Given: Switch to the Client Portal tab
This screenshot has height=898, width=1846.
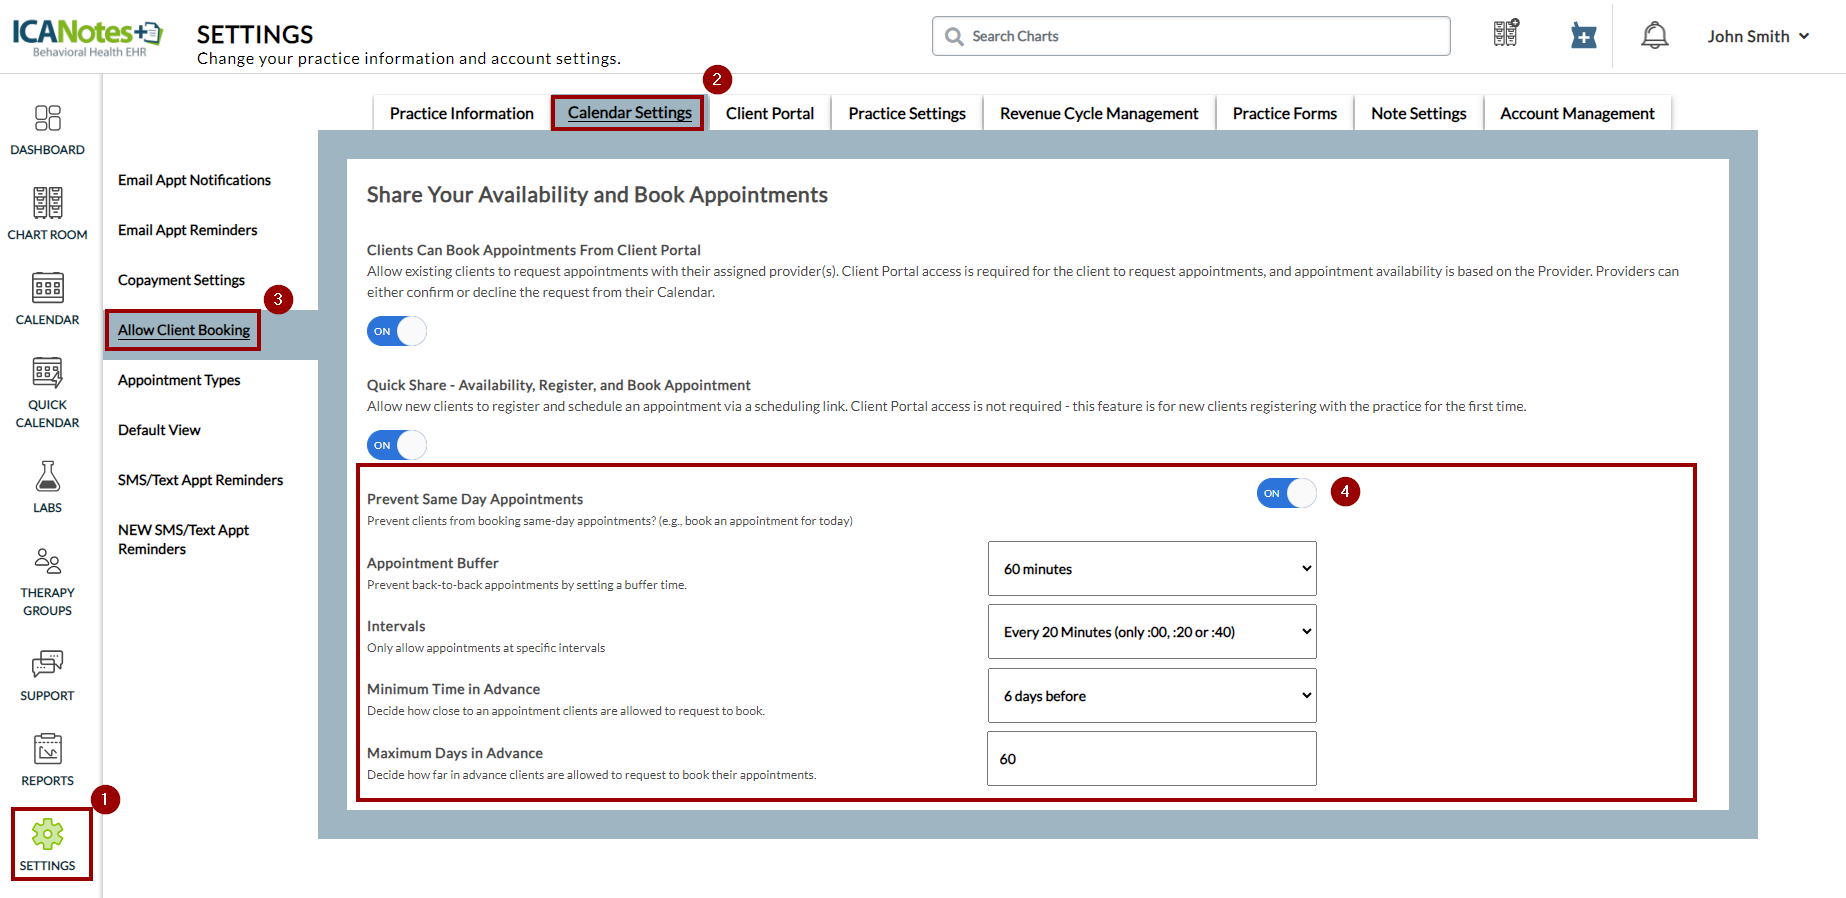Looking at the screenshot, I should (769, 114).
